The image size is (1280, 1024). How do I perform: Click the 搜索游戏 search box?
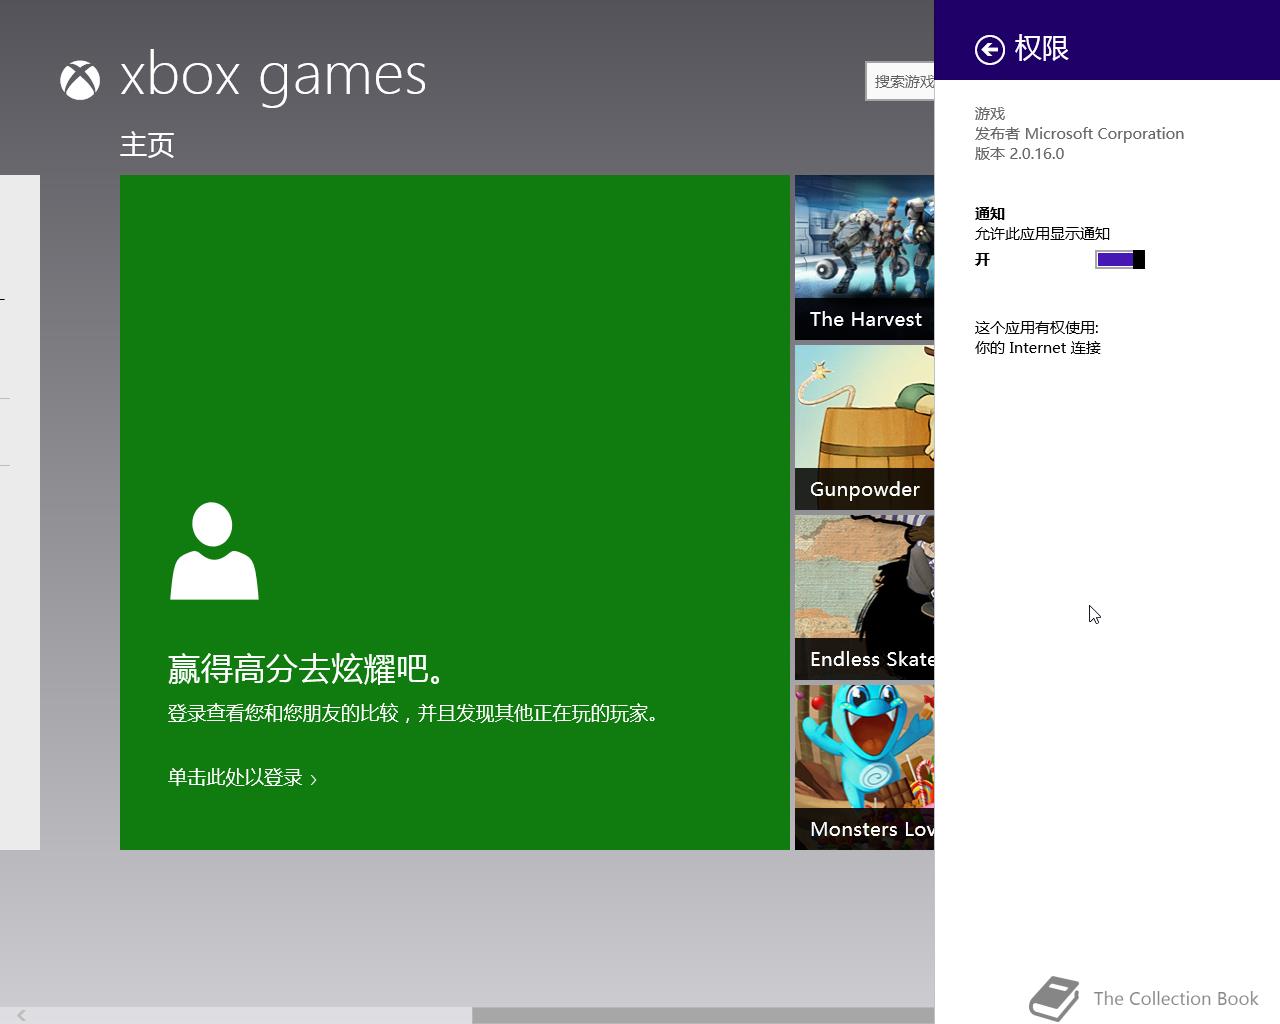[900, 81]
